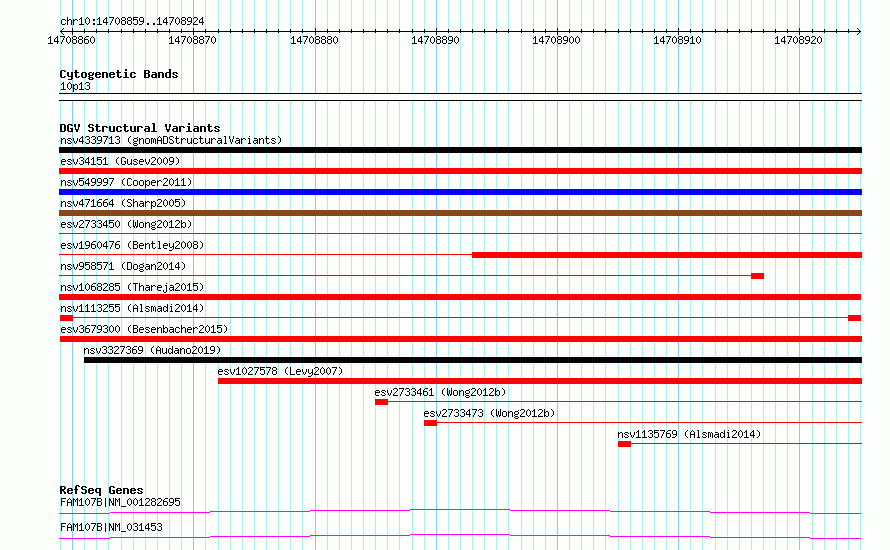Click variant label nsv1135769 (Alsmadi2014)

689,434
